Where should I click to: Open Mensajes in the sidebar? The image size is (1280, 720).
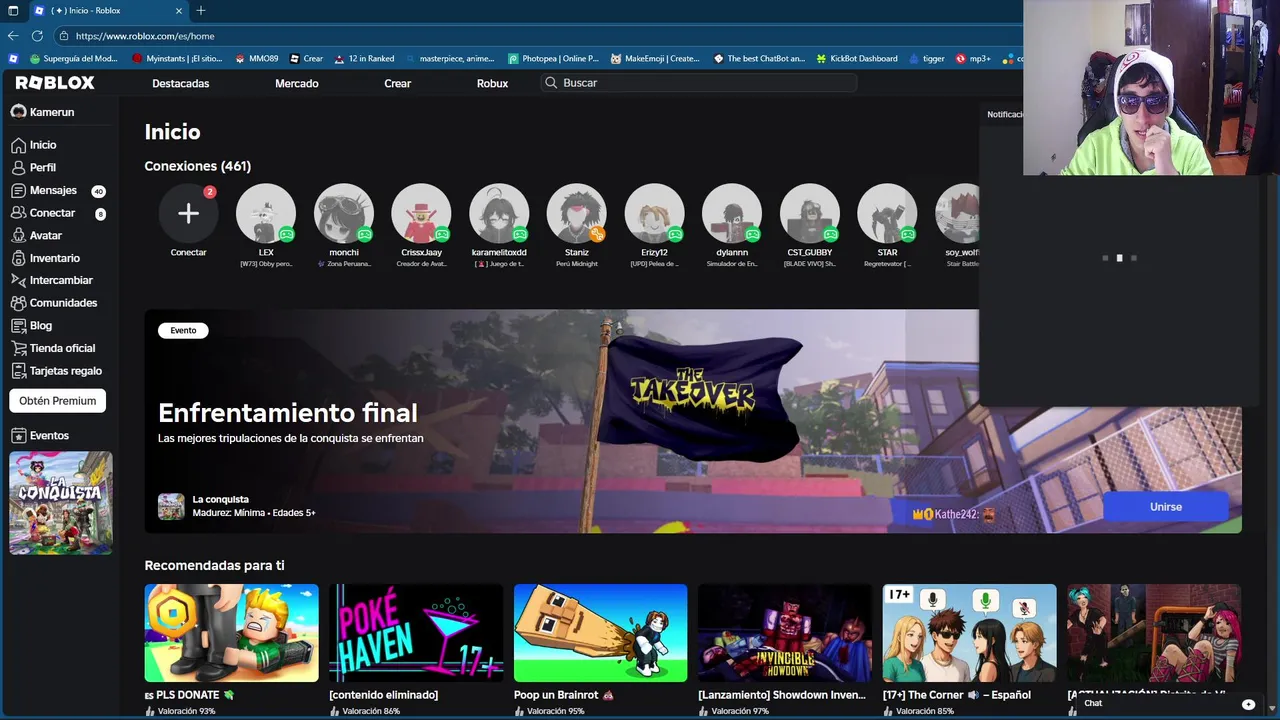point(45,190)
